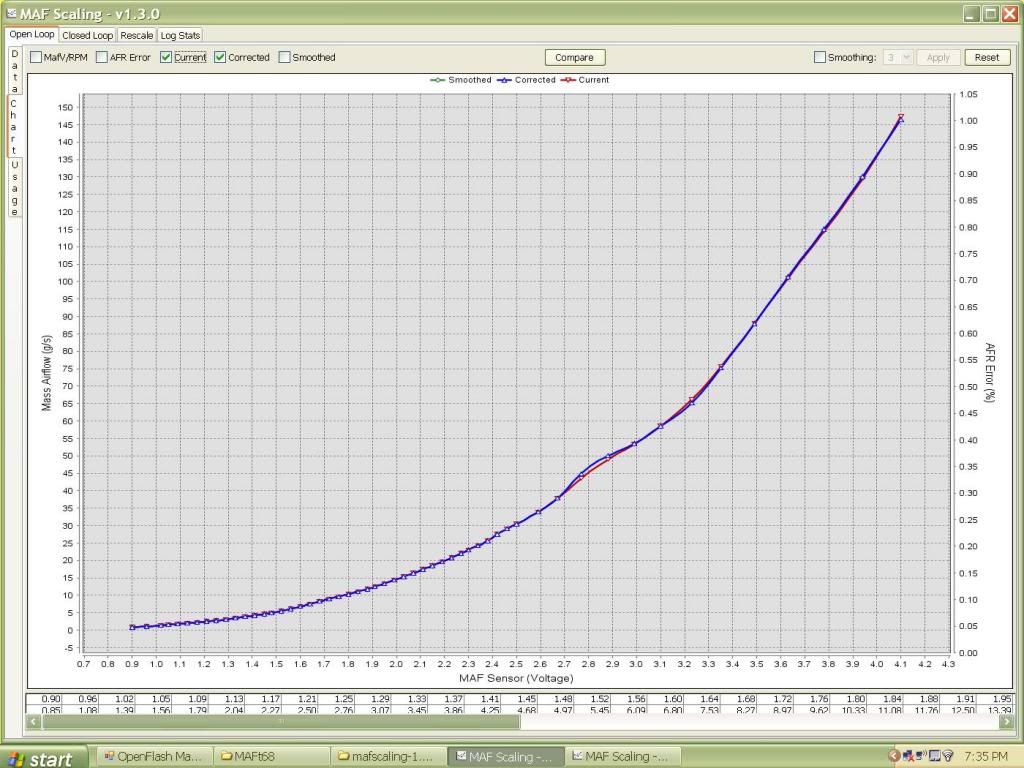1024x768 pixels.
Task: Uncheck the Current curve checkbox
Action: pos(167,58)
